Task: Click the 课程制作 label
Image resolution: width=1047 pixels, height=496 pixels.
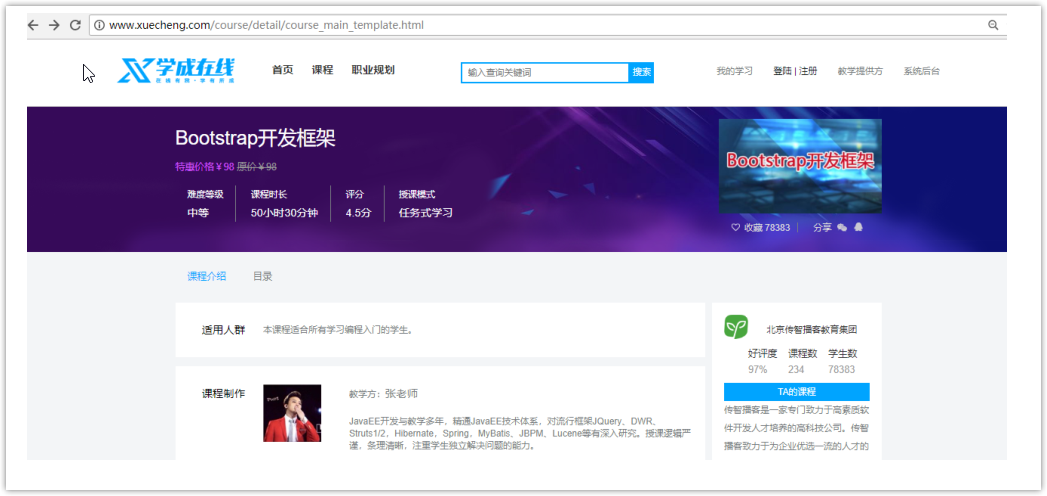Action: [x=224, y=394]
